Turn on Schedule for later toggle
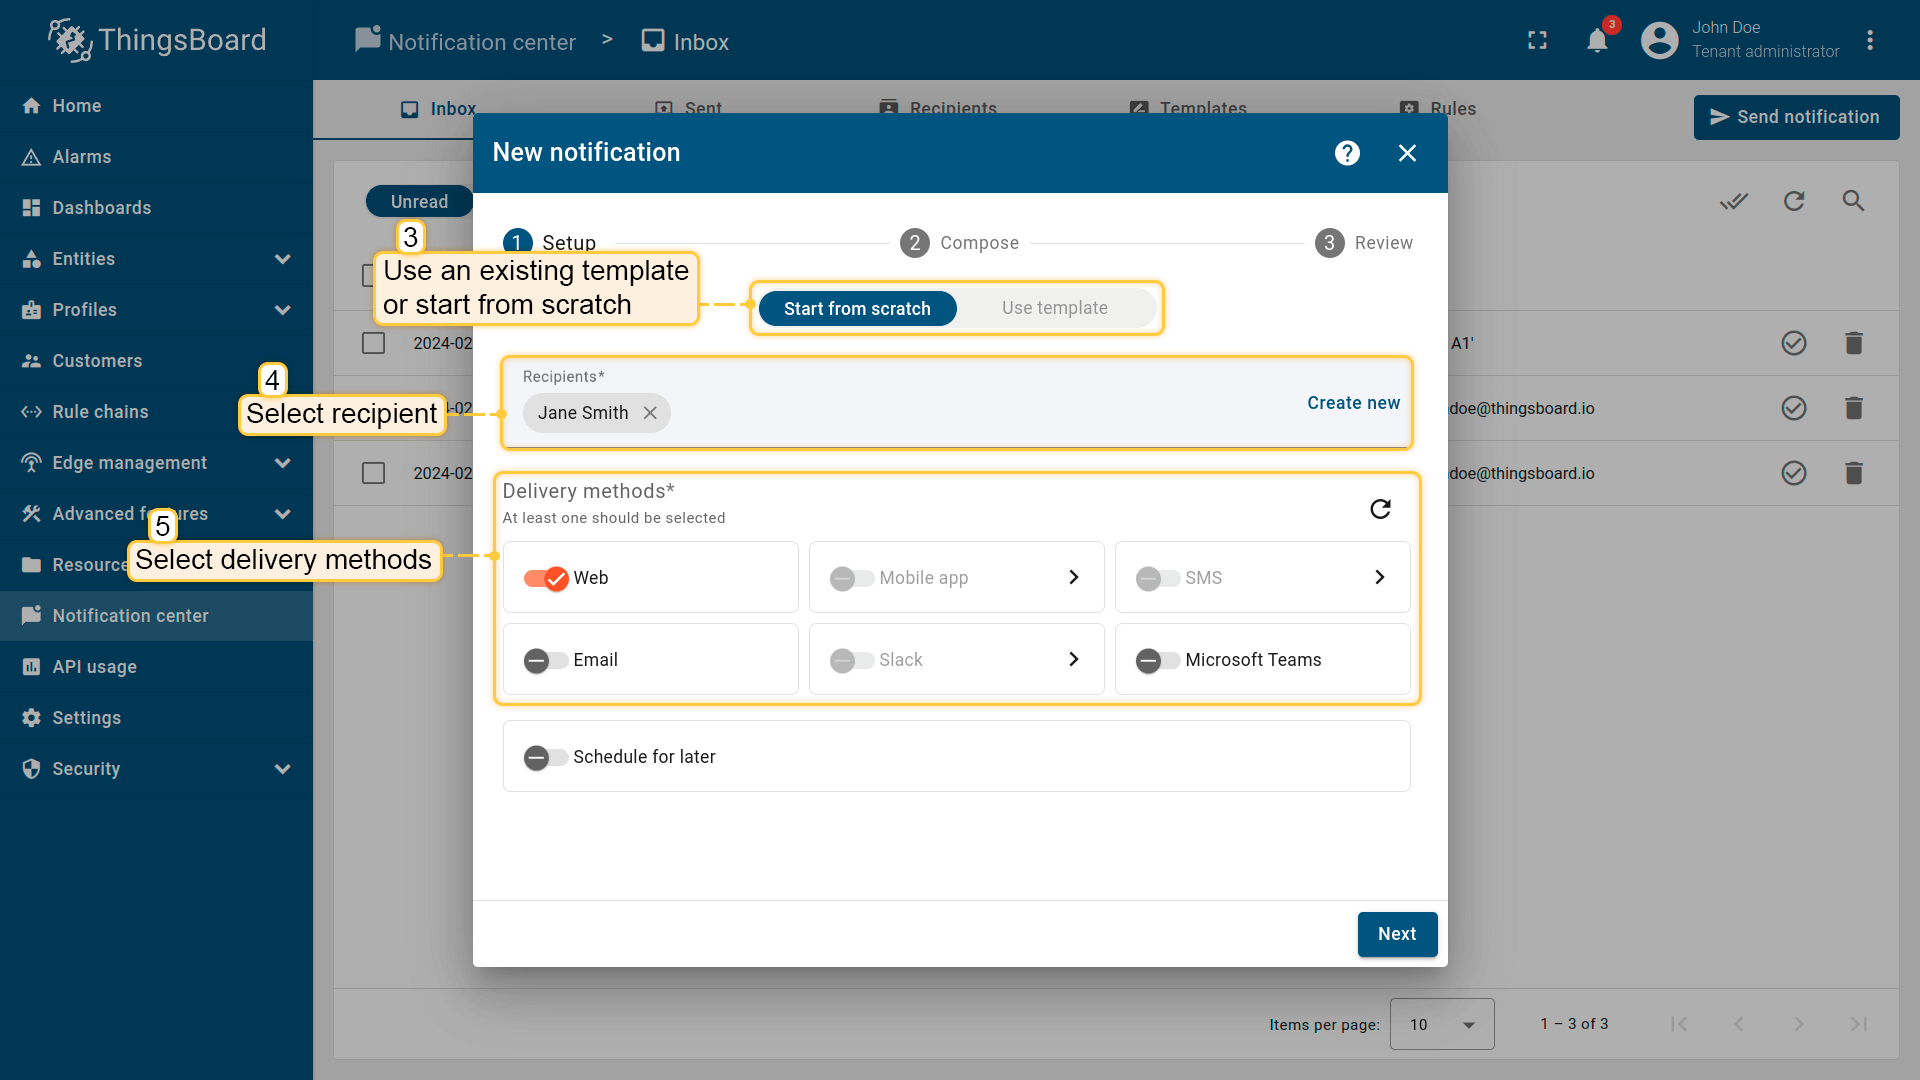 tap(546, 757)
